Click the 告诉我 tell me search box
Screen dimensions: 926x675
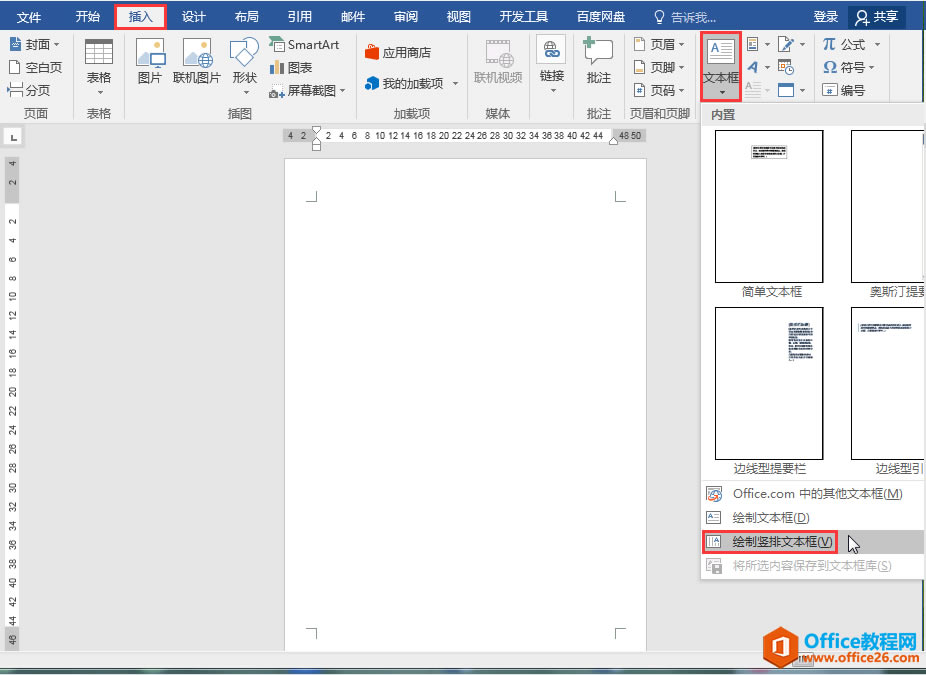pyautogui.click(x=685, y=17)
